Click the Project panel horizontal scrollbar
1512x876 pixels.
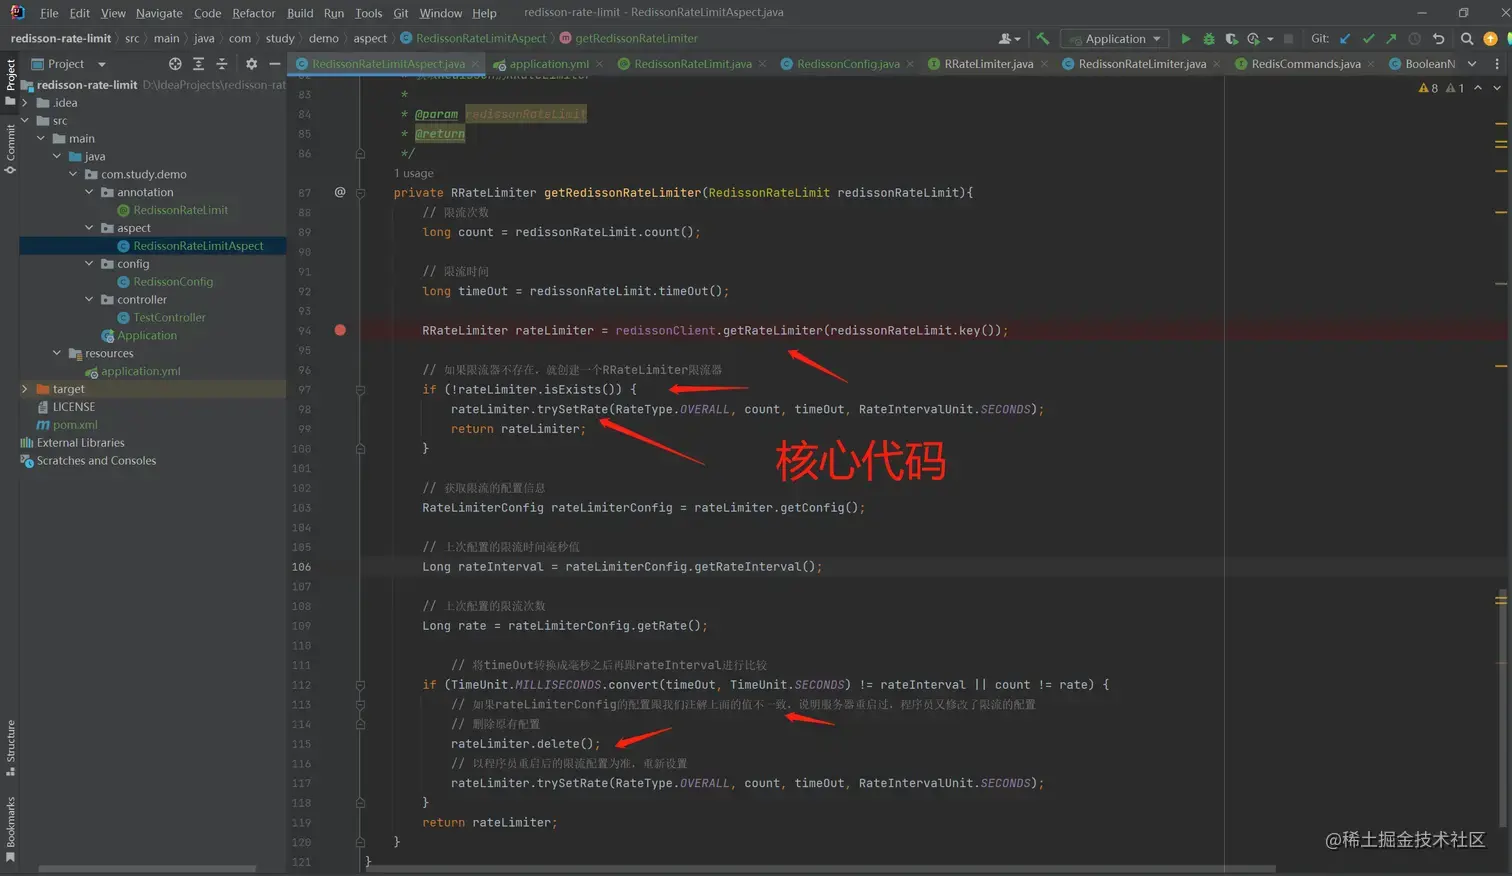click(147, 869)
